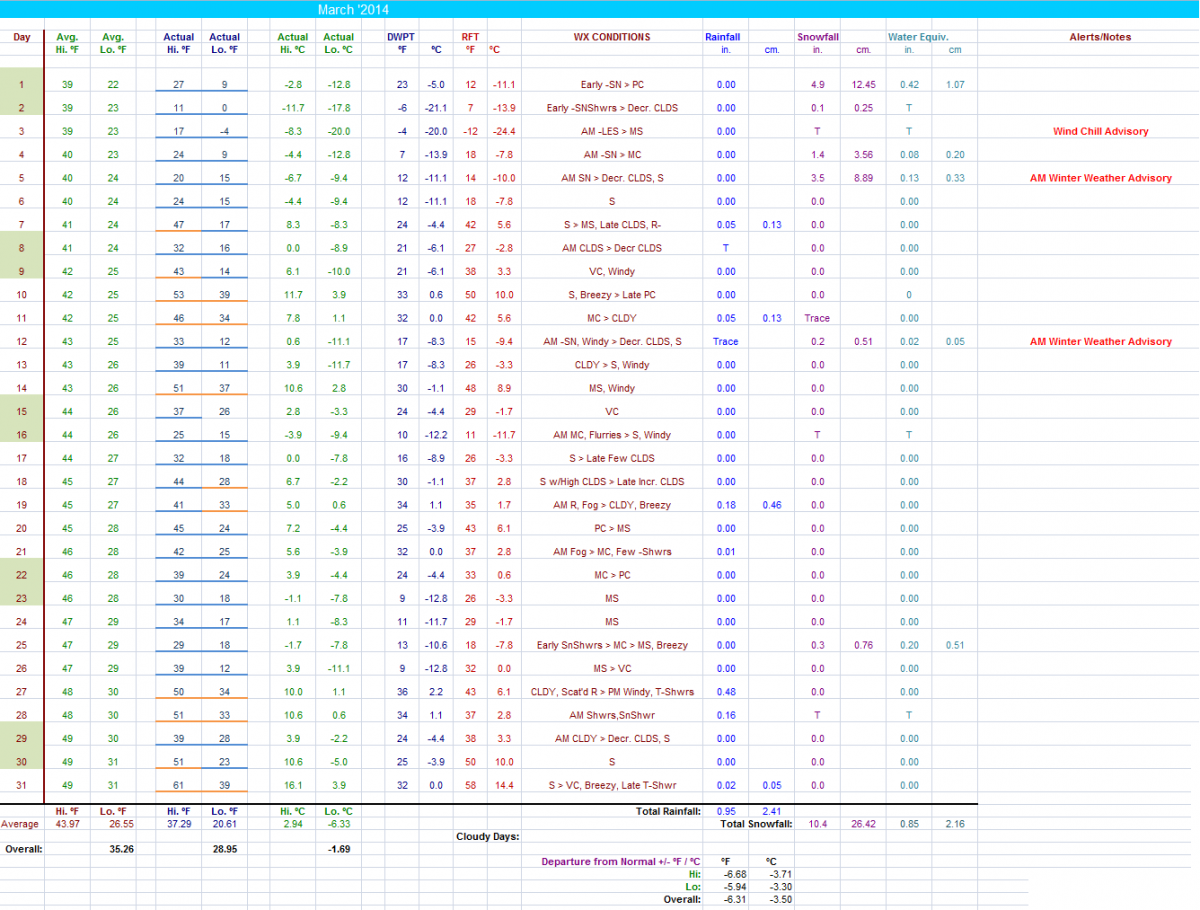Click 'AM R, Fog > CLDY, Breezy' cell
Viewport: 1200px width, 910px height.
pos(611,505)
